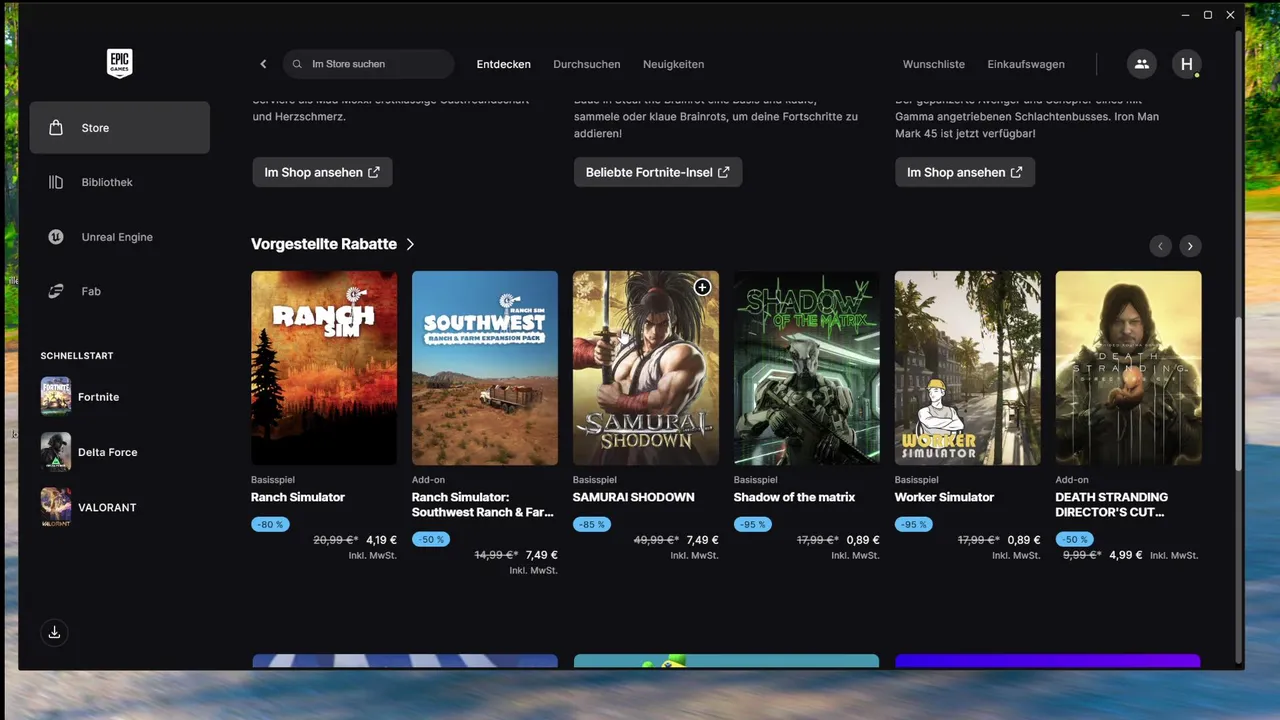Click the 4,19 € price
This screenshot has height=720, width=1280.
pyautogui.click(x=382, y=540)
